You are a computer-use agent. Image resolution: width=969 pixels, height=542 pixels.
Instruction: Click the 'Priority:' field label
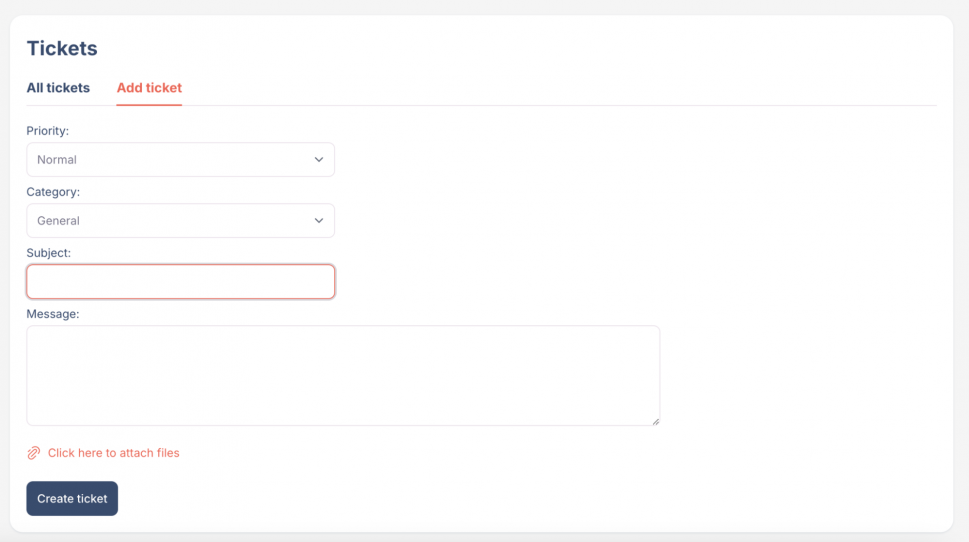coord(48,131)
